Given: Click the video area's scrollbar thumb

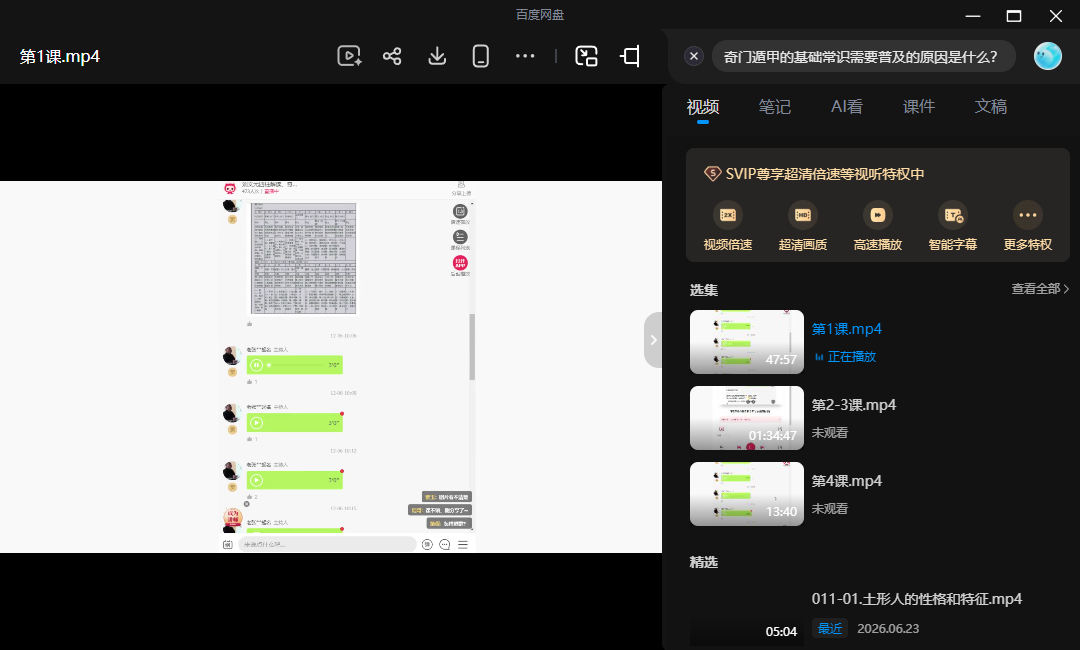Looking at the screenshot, I should tap(472, 346).
